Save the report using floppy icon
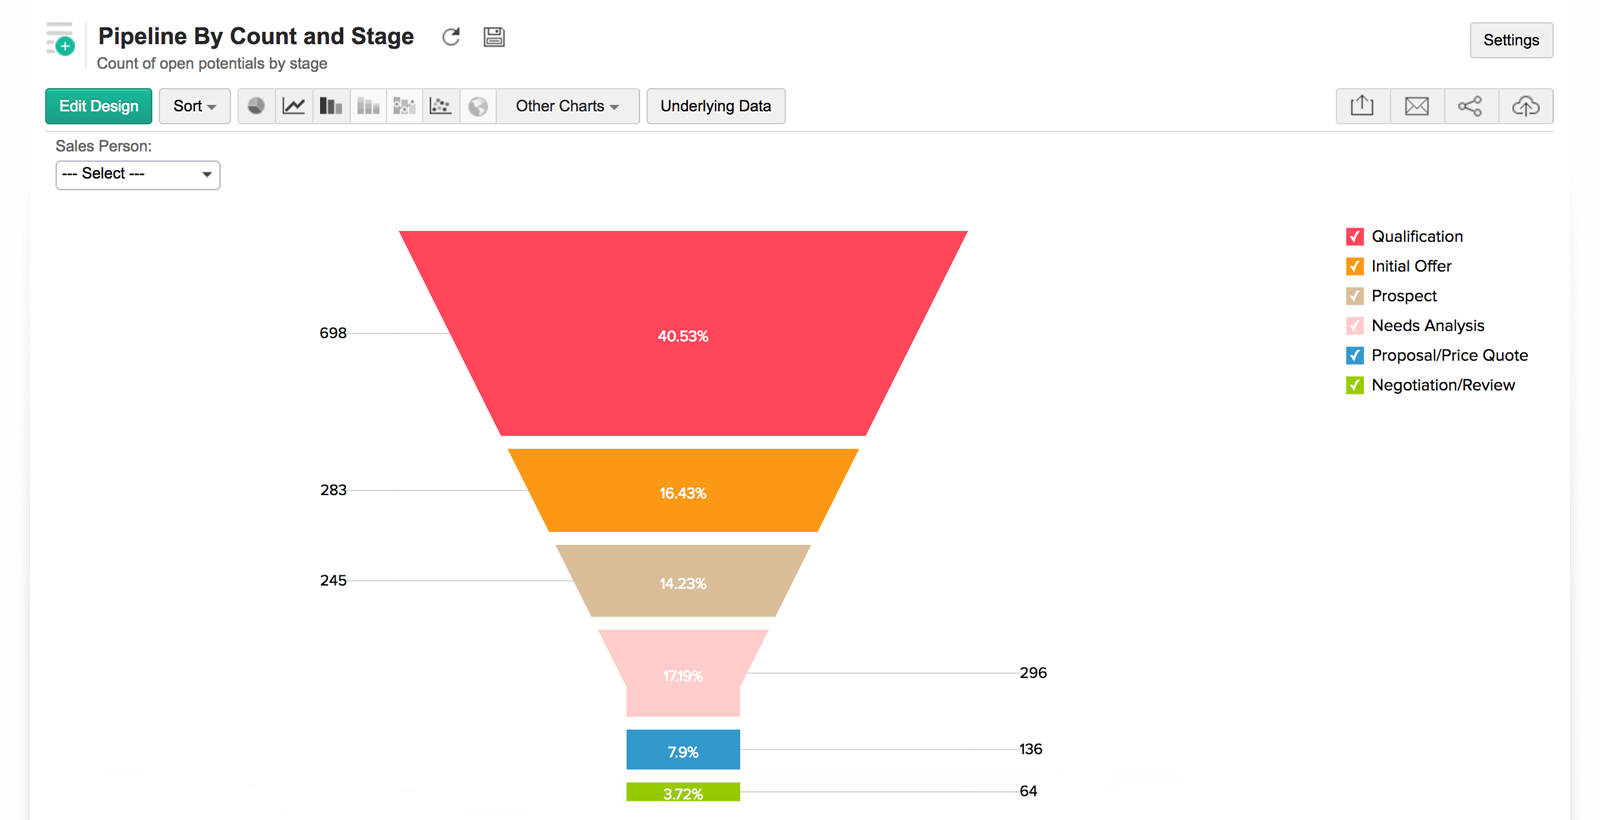Viewport: 1600px width, 820px height. tap(494, 37)
